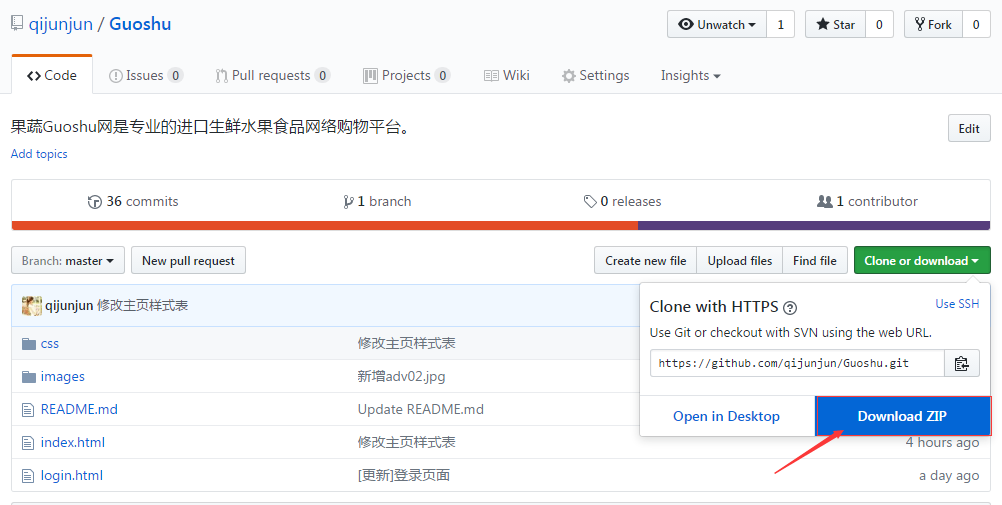Click the Edit description button

[x=969, y=128]
